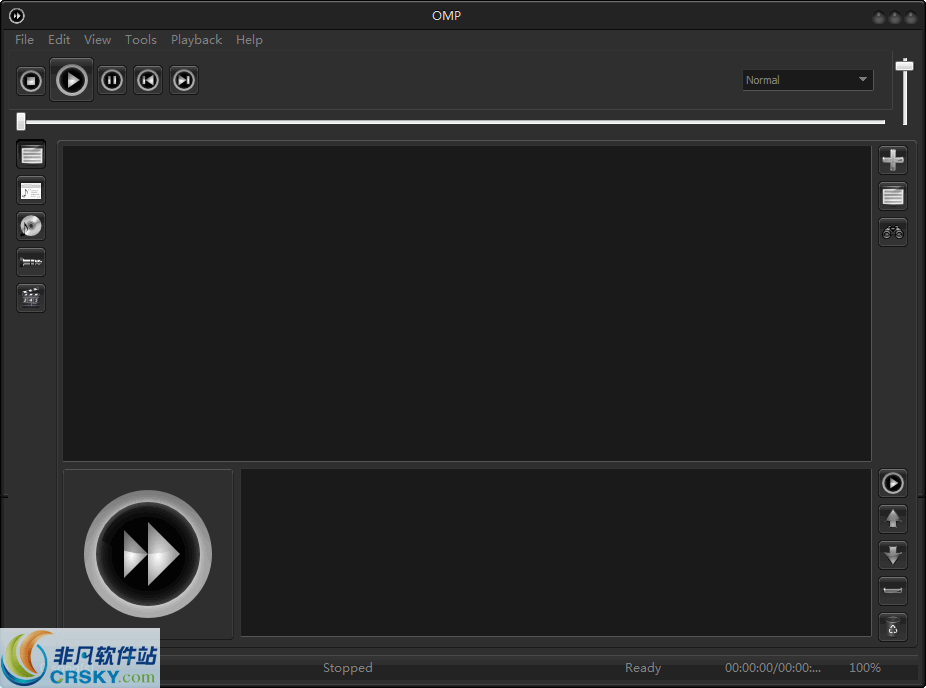The height and width of the screenshot is (688, 926).
Task: Select the music notation sidebar icon
Action: tap(31, 190)
